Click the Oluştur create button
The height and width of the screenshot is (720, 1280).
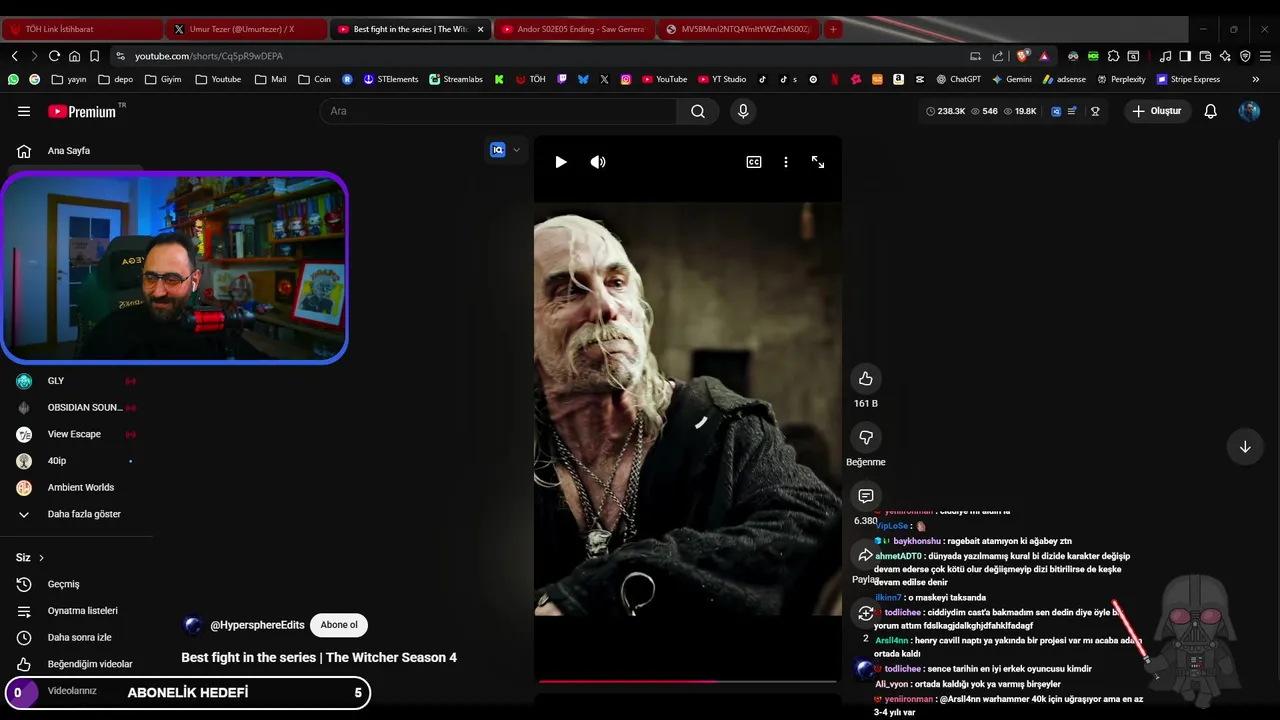(1156, 111)
